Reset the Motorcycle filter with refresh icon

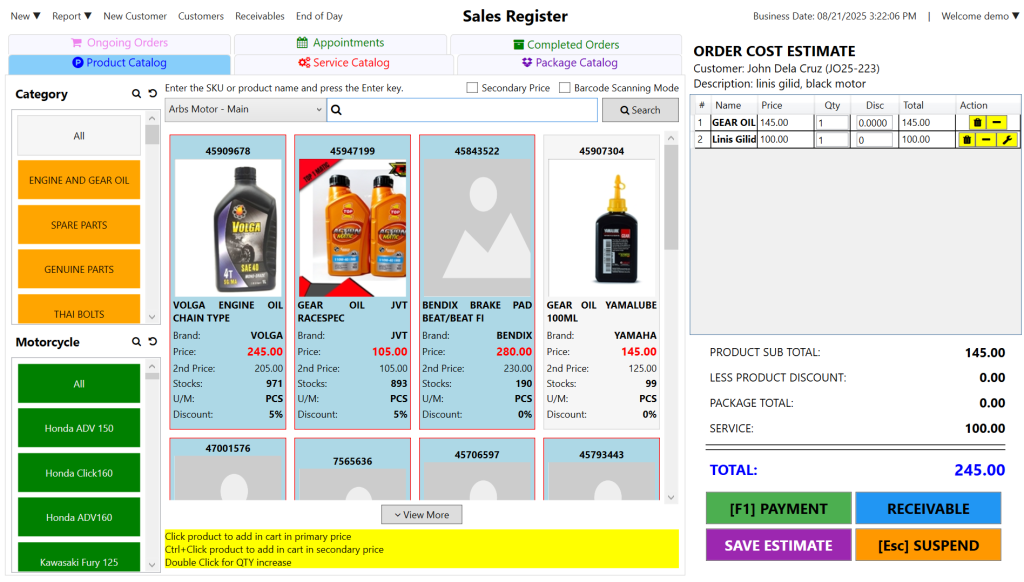(x=153, y=342)
